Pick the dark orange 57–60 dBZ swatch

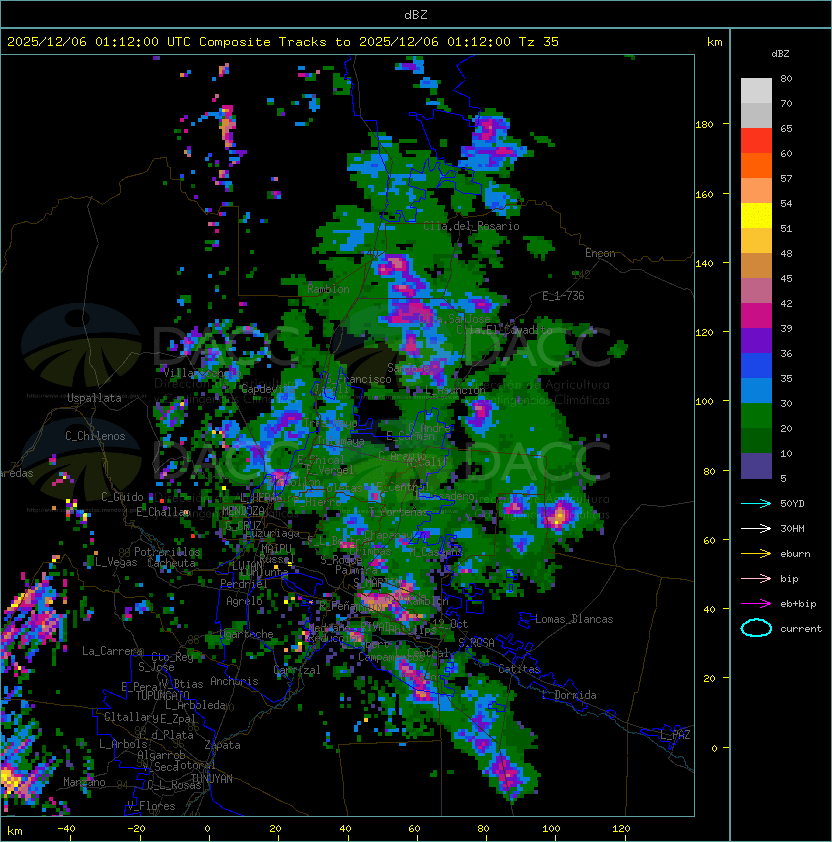(756, 165)
